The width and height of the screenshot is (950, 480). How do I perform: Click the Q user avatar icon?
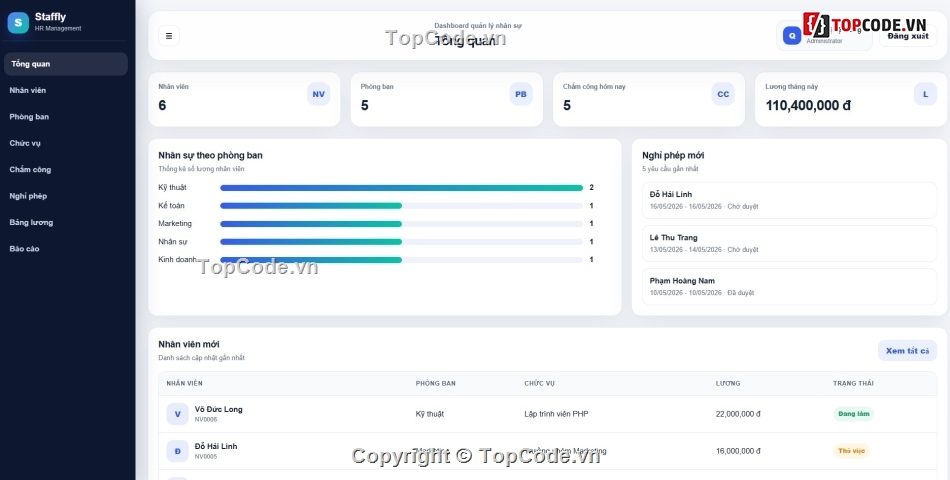[792, 36]
